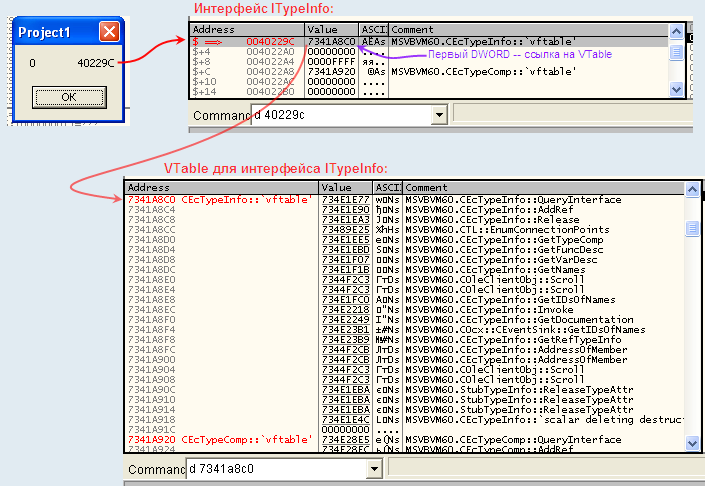Select the highlighted 0040229C stack row
This screenshot has width=705, height=486.
point(270,42)
